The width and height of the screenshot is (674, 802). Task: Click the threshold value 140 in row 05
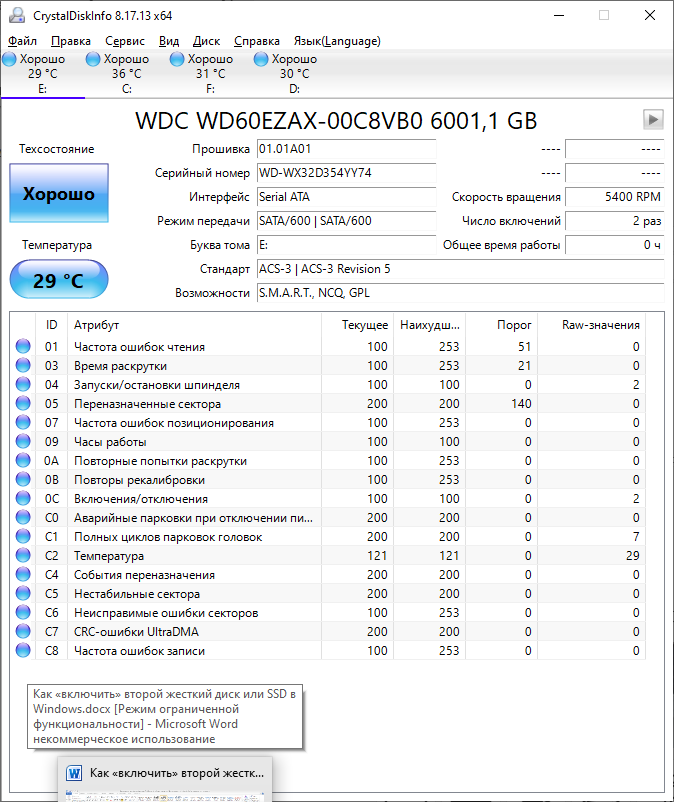(x=521, y=404)
